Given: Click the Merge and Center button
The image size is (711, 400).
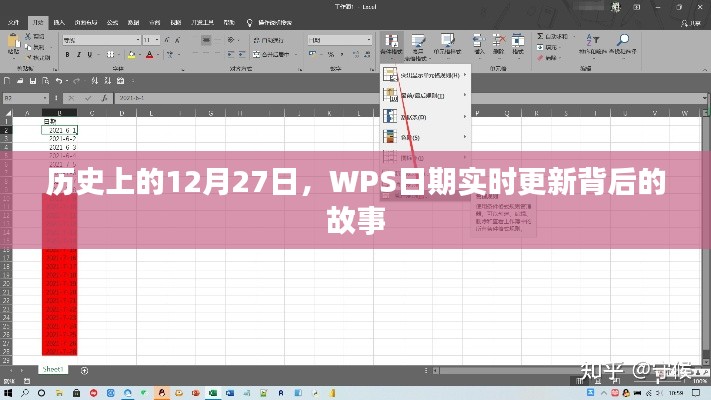Looking at the screenshot, I should coord(272,54).
